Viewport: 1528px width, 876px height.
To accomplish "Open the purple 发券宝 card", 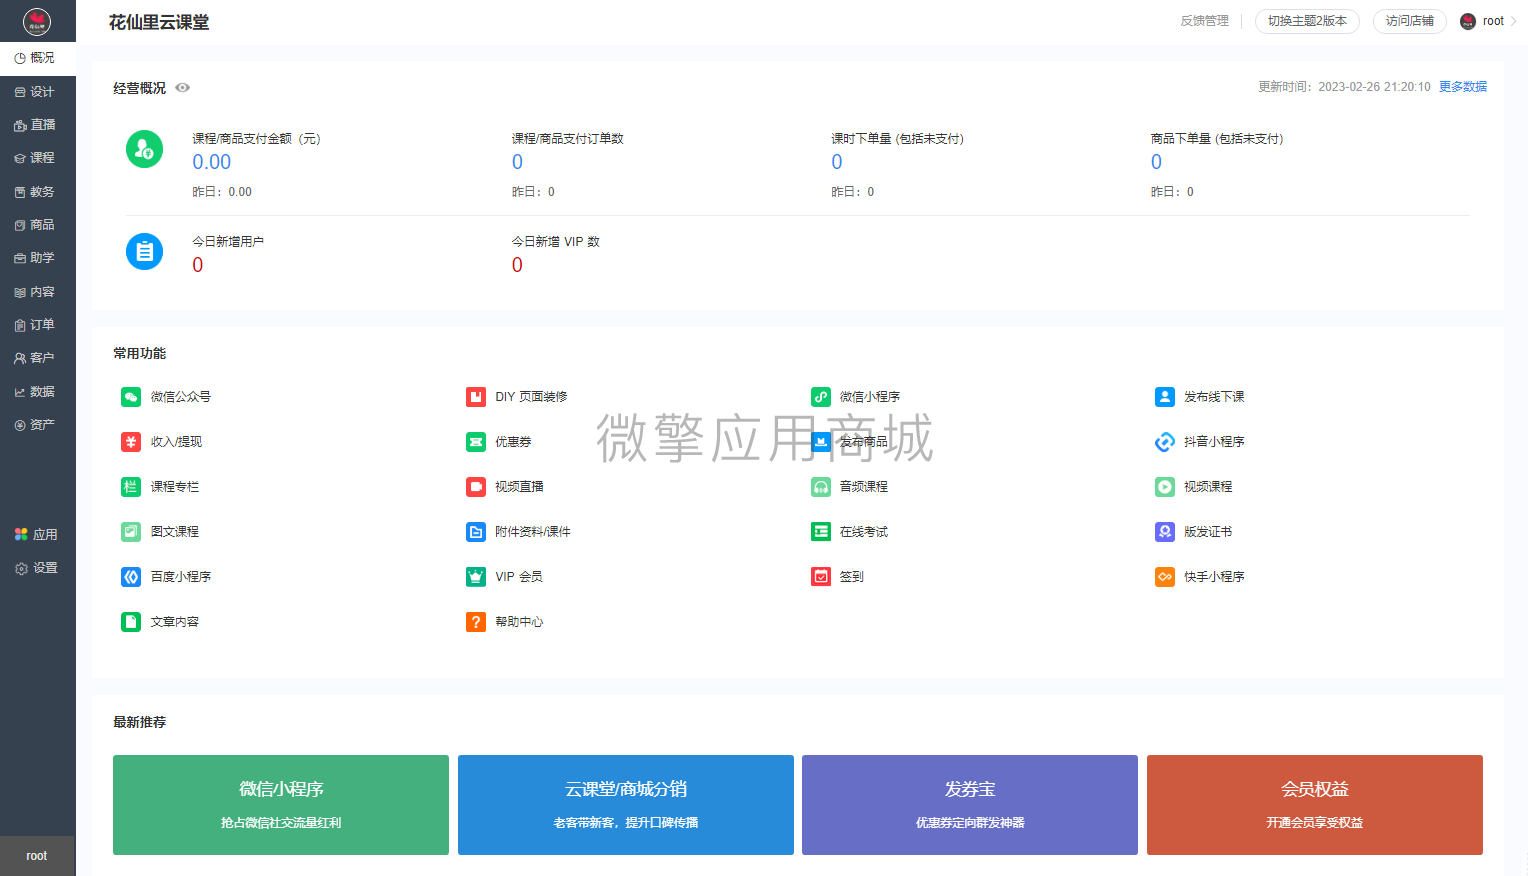I will click(970, 805).
